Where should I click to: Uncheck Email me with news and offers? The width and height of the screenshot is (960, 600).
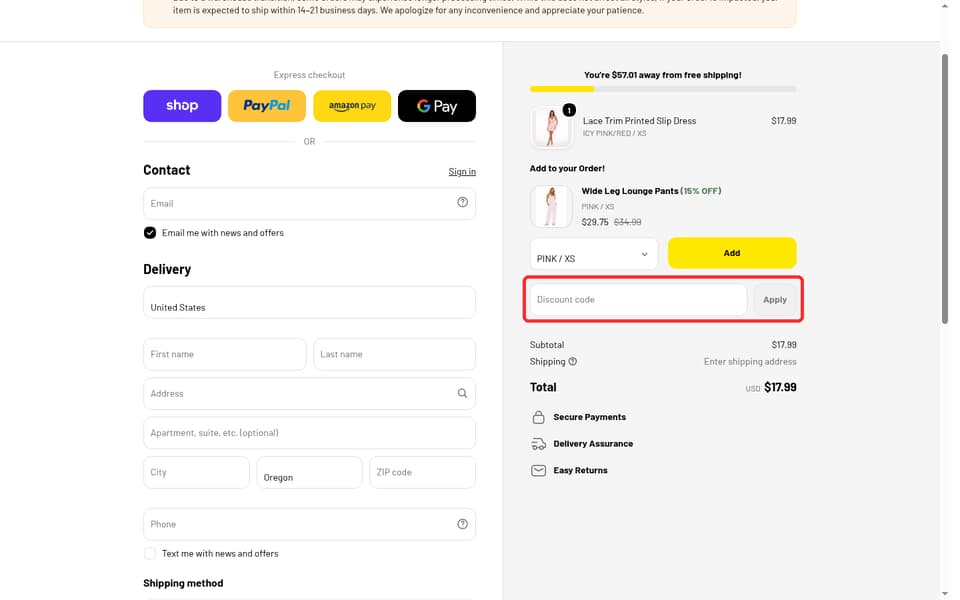tap(149, 233)
